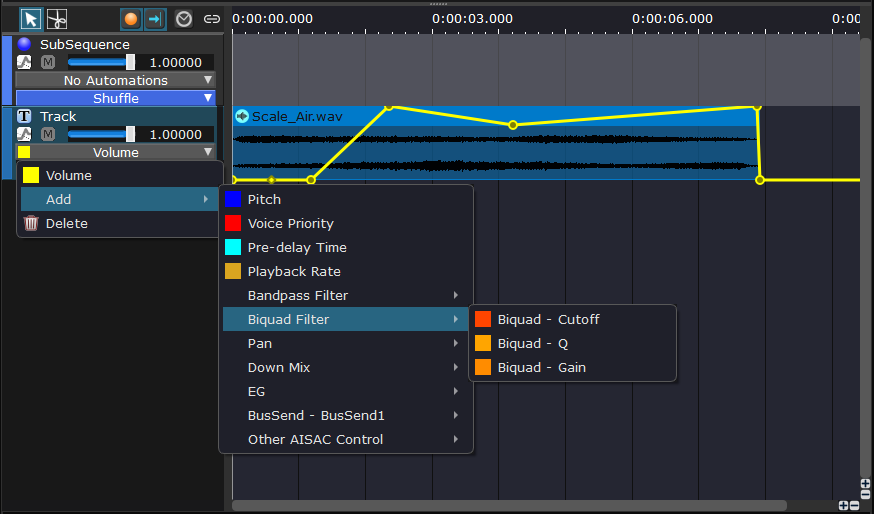The width and height of the screenshot is (874, 514).
Task: Click the chain link icon
Action: (x=211, y=19)
